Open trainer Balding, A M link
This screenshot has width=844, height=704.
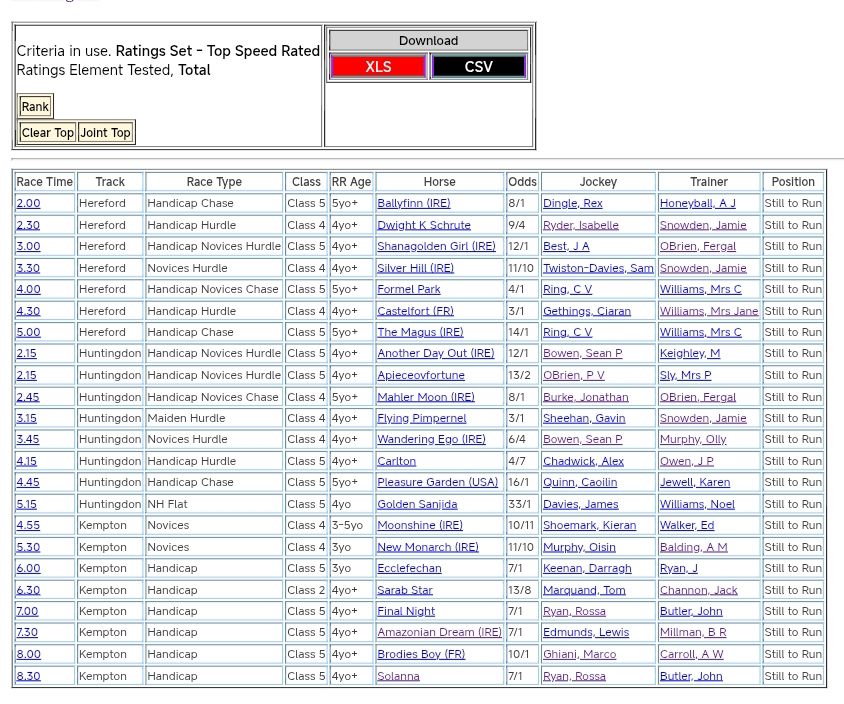click(x=693, y=547)
